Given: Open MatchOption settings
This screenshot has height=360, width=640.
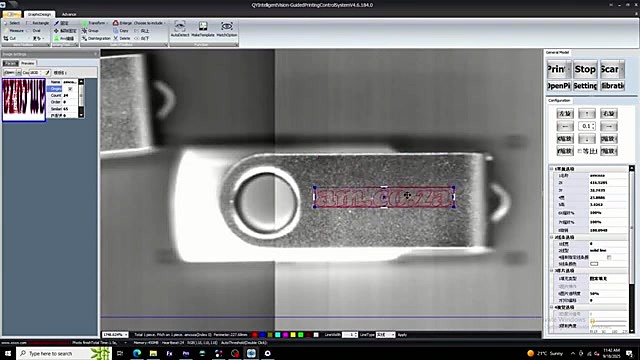Looking at the screenshot, I should click(x=227, y=29).
